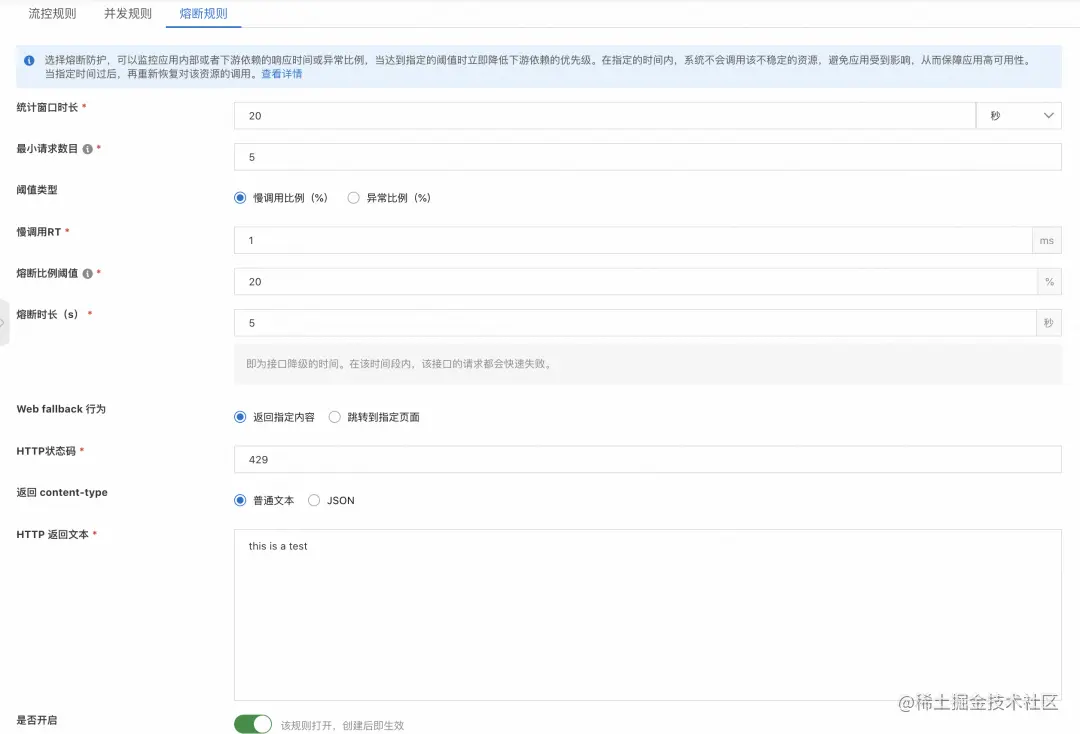Click the 该规则打开，创建后即生效 hint text
Image resolution: width=1080 pixels, height=734 pixels.
click(342, 726)
